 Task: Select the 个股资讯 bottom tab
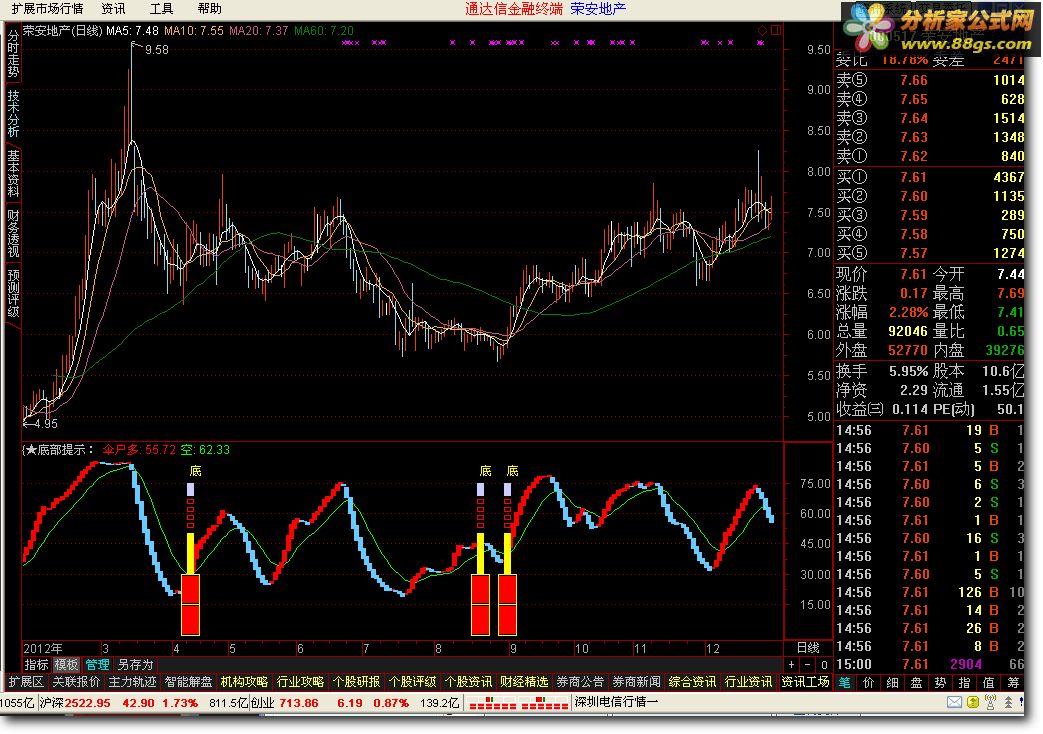click(x=468, y=681)
